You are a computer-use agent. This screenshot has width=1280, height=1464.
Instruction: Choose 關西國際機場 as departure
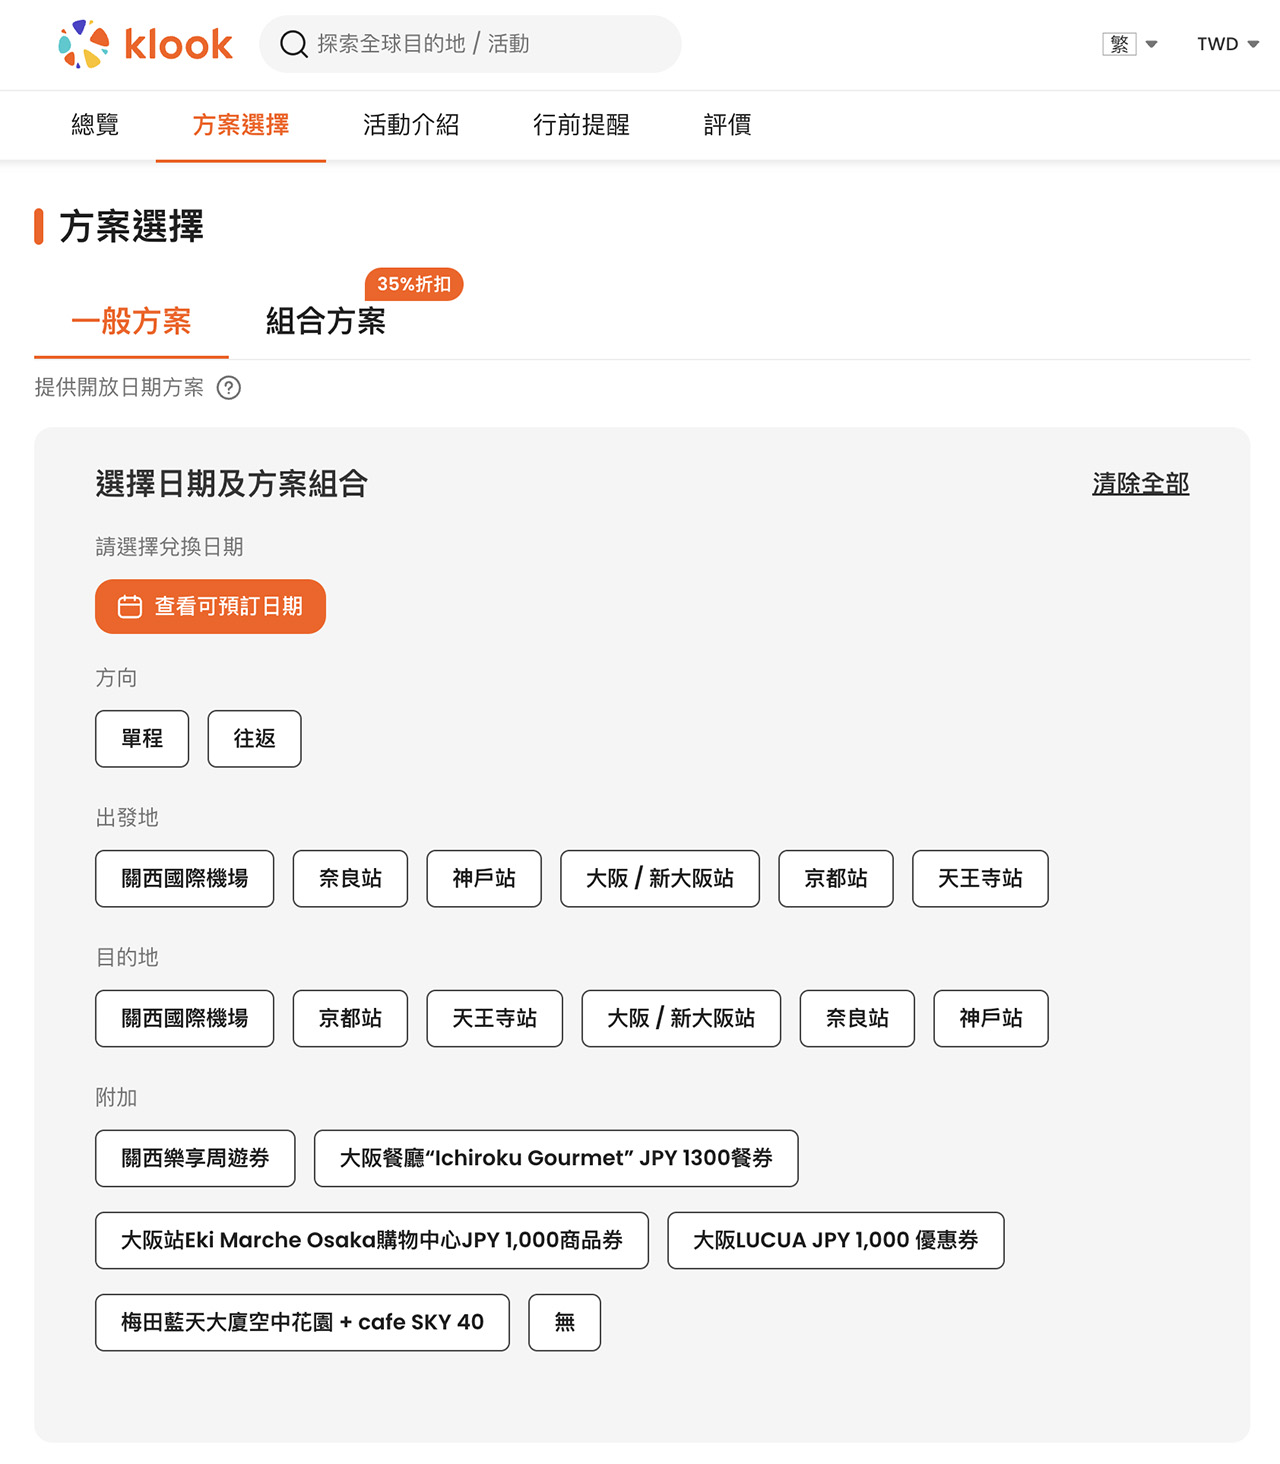(185, 879)
